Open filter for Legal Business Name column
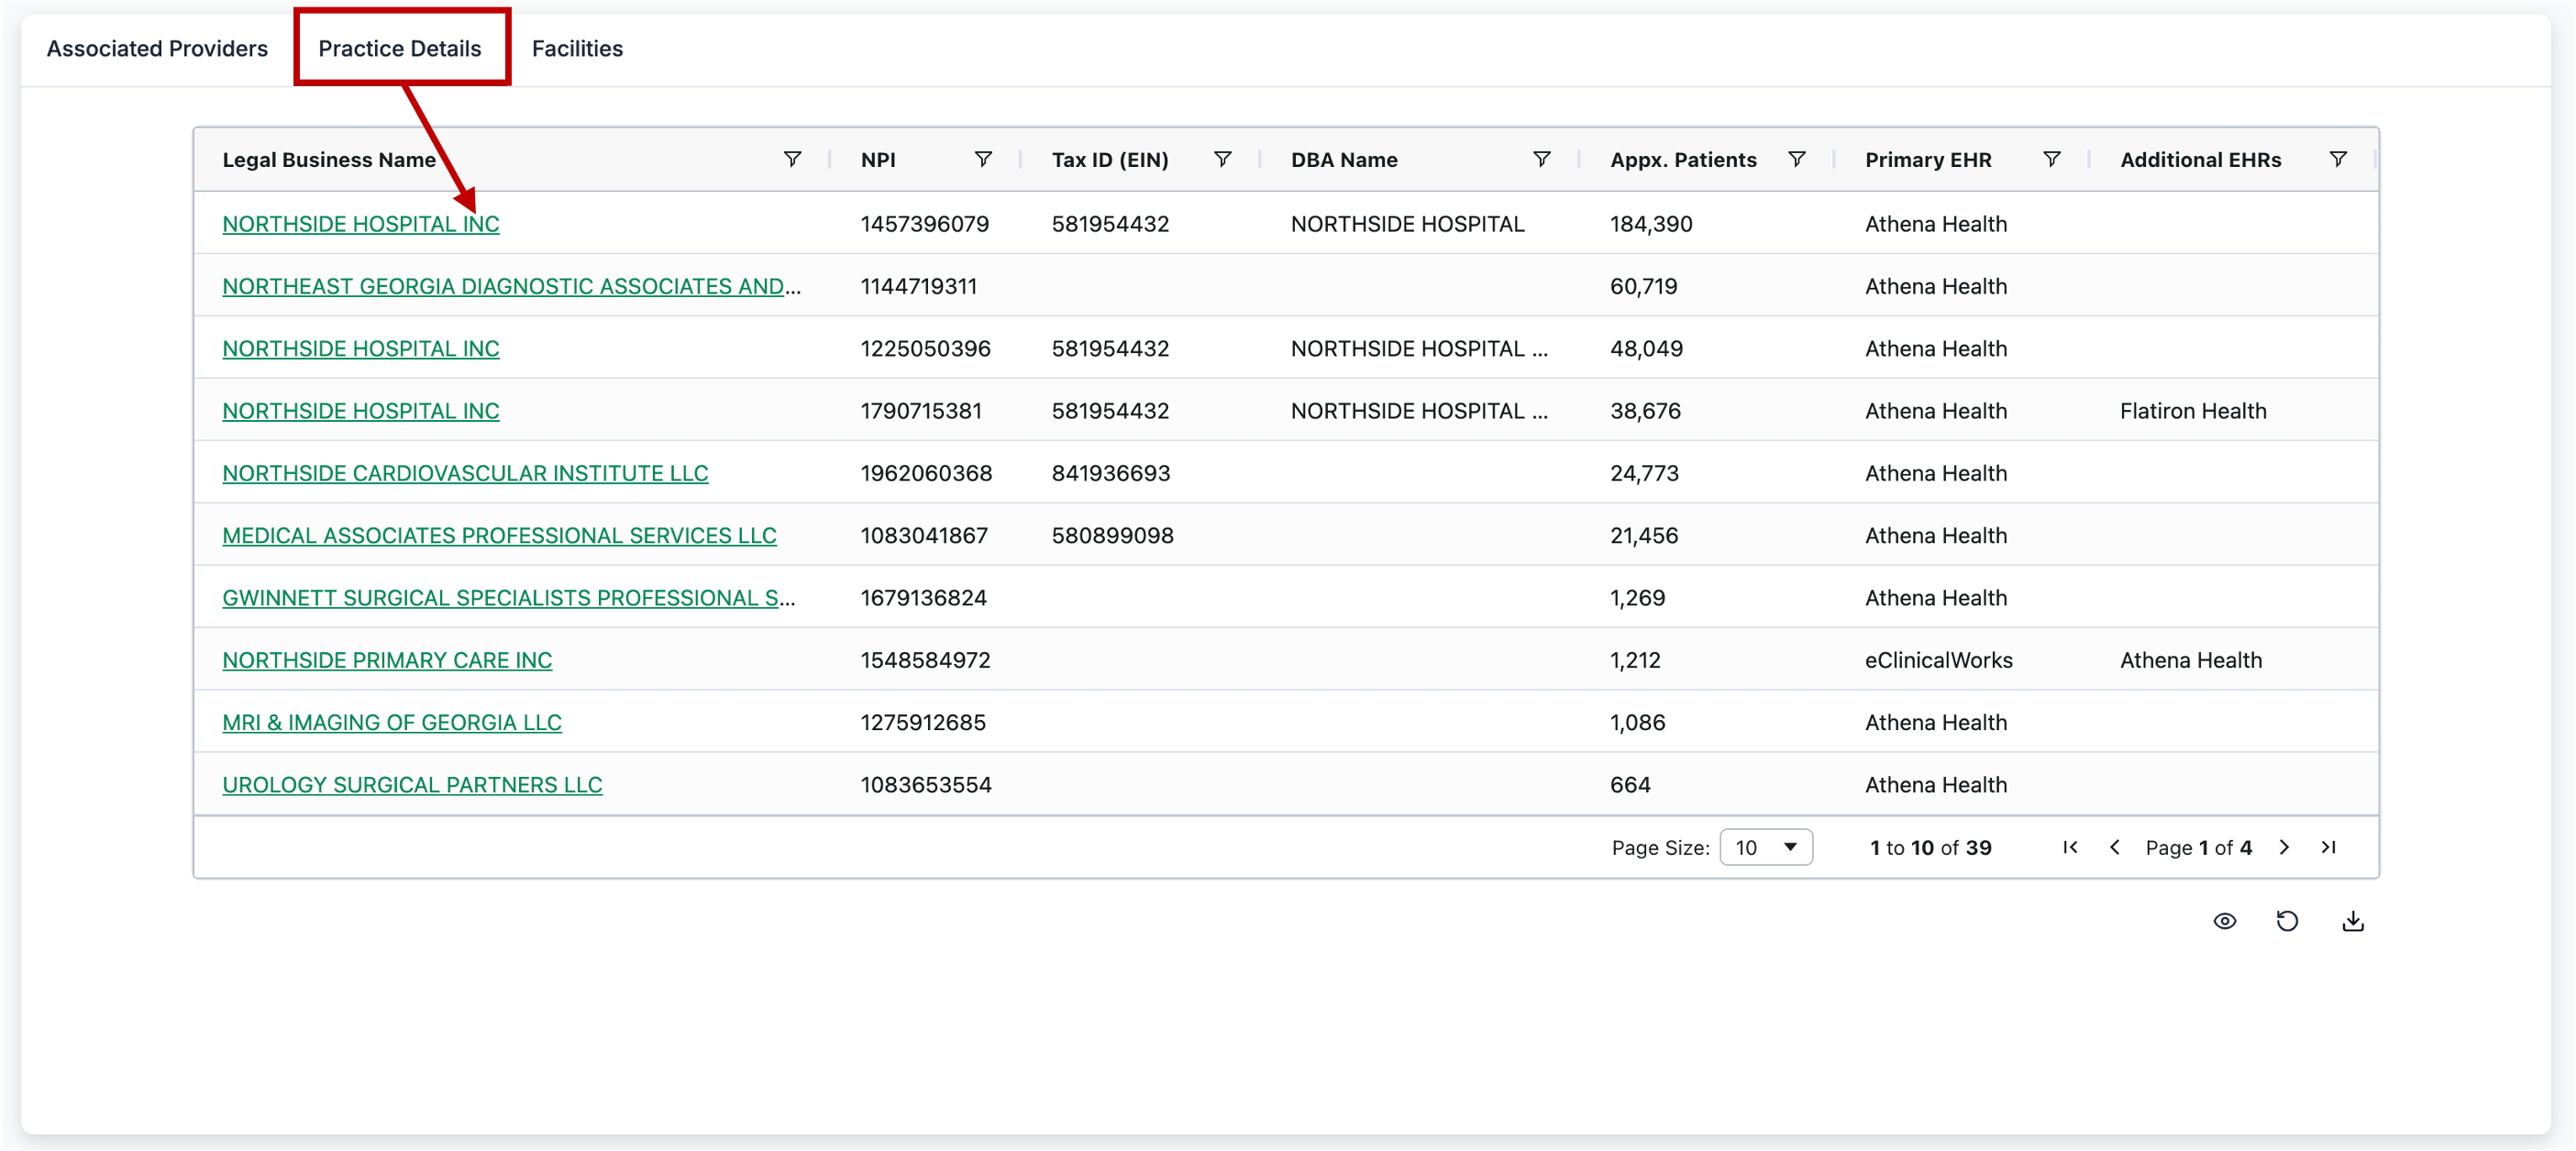Image resolution: width=2576 pixels, height=1151 pixels. click(792, 159)
